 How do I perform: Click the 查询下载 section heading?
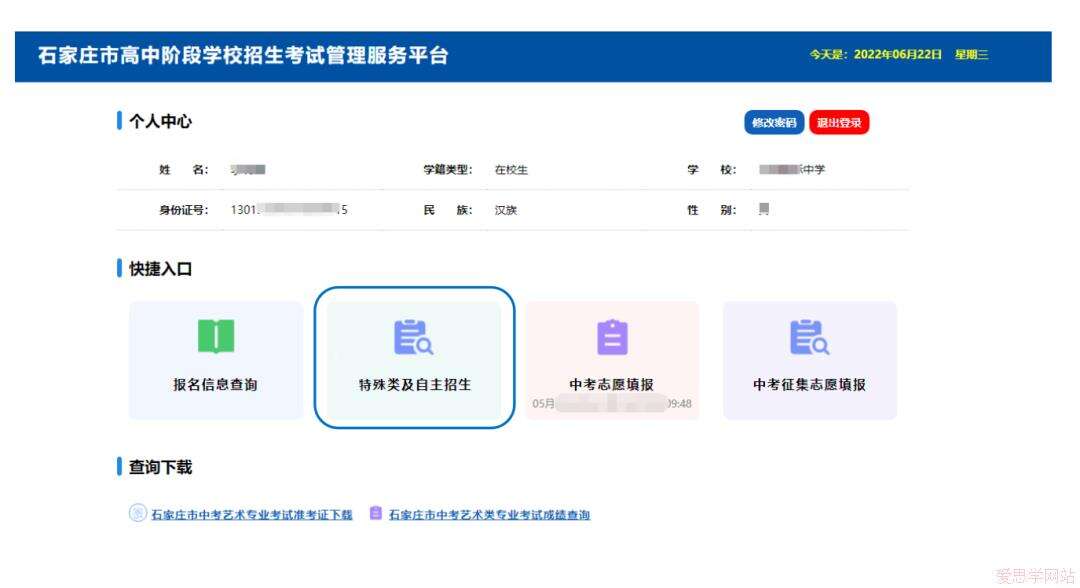point(160,467)
